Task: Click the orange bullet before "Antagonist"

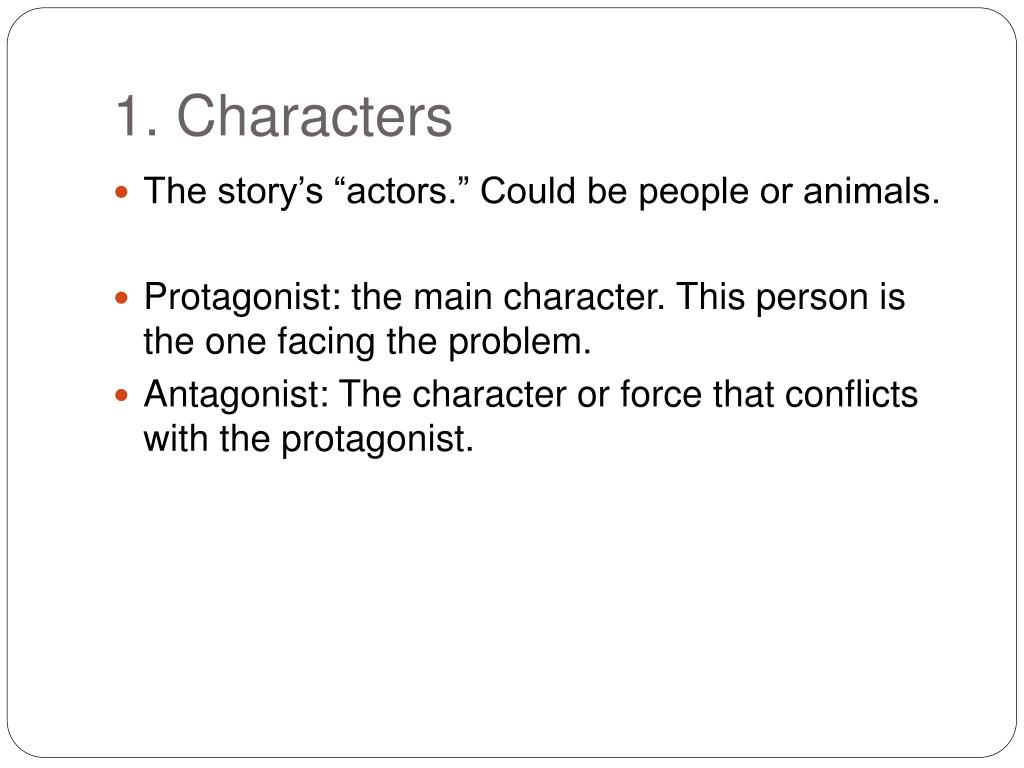Action: point(121,395)
